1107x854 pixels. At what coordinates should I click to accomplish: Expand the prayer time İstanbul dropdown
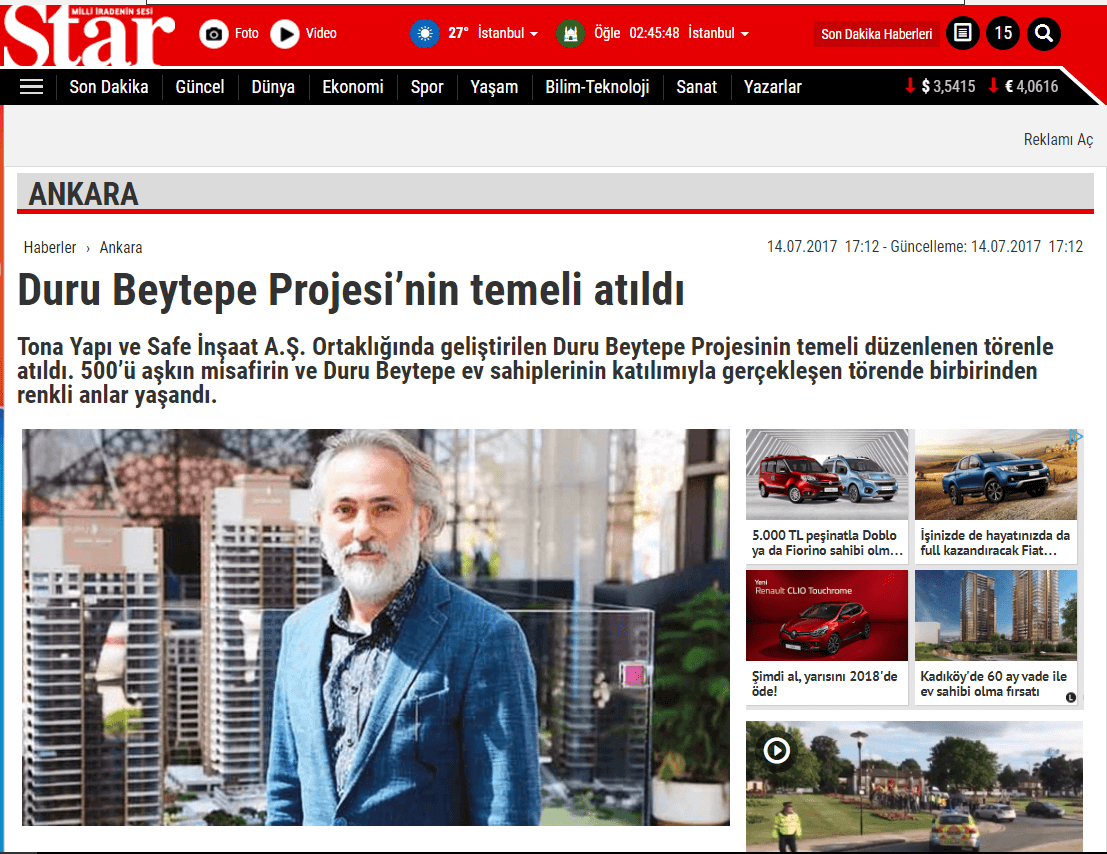[x=718, y=33]
